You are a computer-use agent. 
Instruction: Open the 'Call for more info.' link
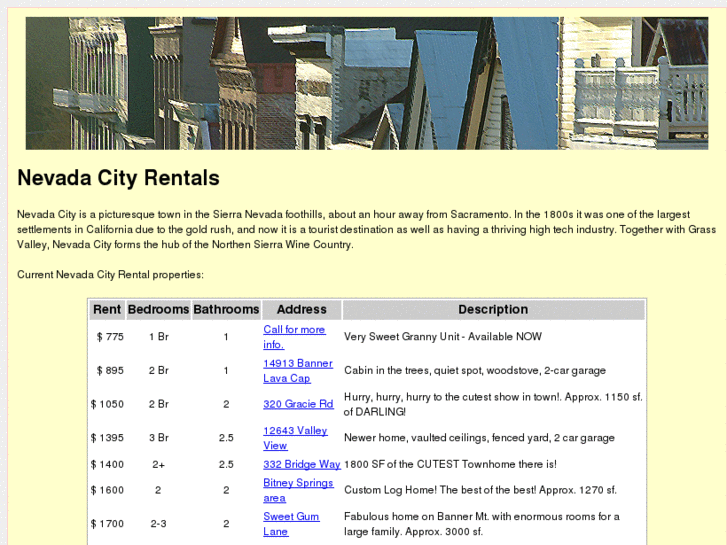click(294, 337)
